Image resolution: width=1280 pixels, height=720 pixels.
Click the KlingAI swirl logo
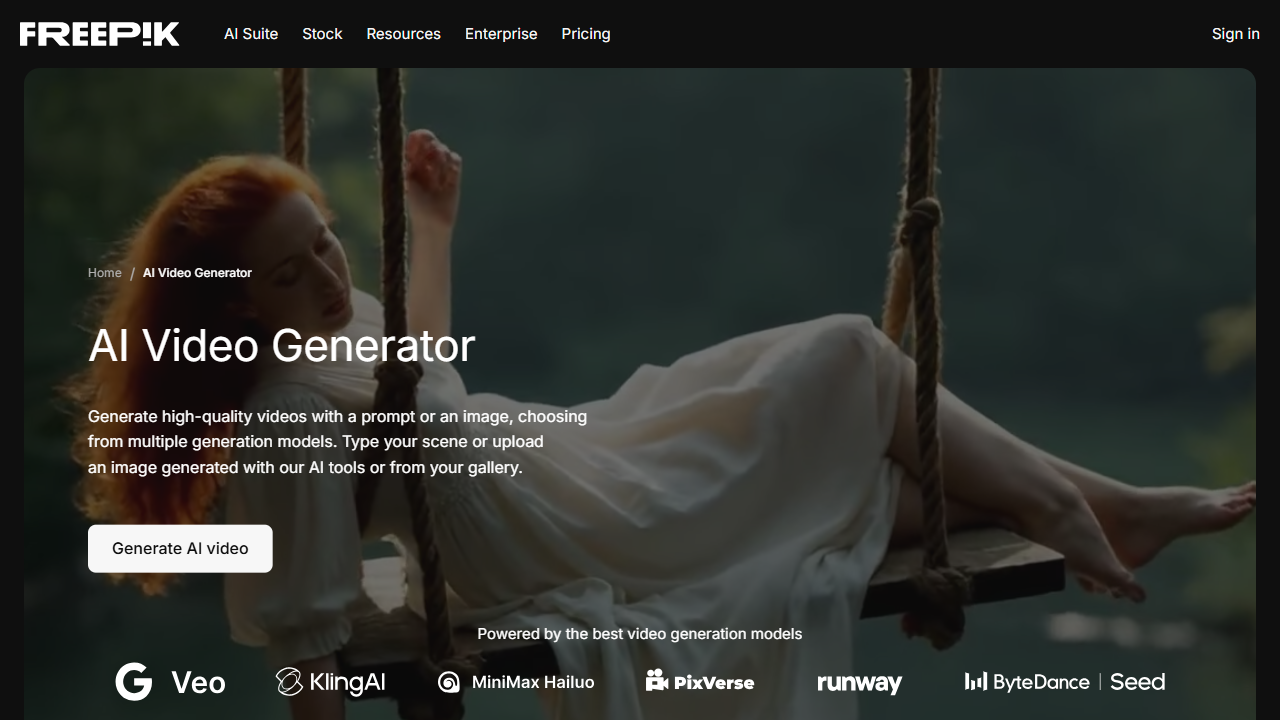coord(289,682)
